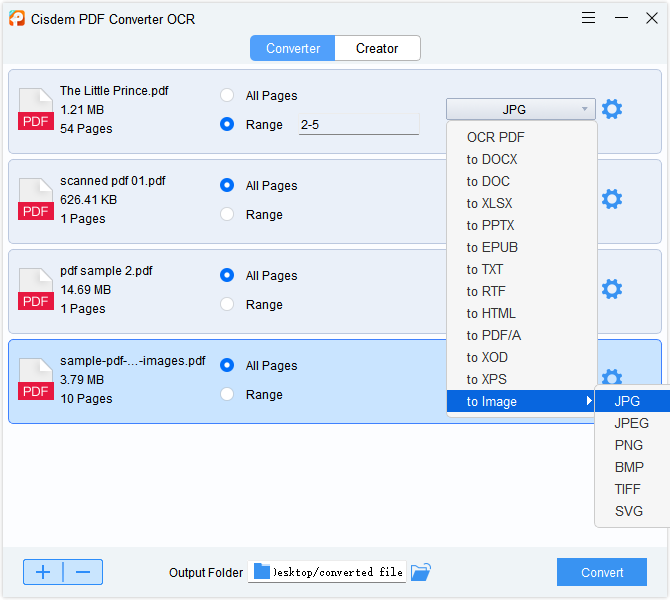This screenshot has width=670, height=600.
Task: Select Range for The Little Prince.pdf
Action: (x=227, y=124)
